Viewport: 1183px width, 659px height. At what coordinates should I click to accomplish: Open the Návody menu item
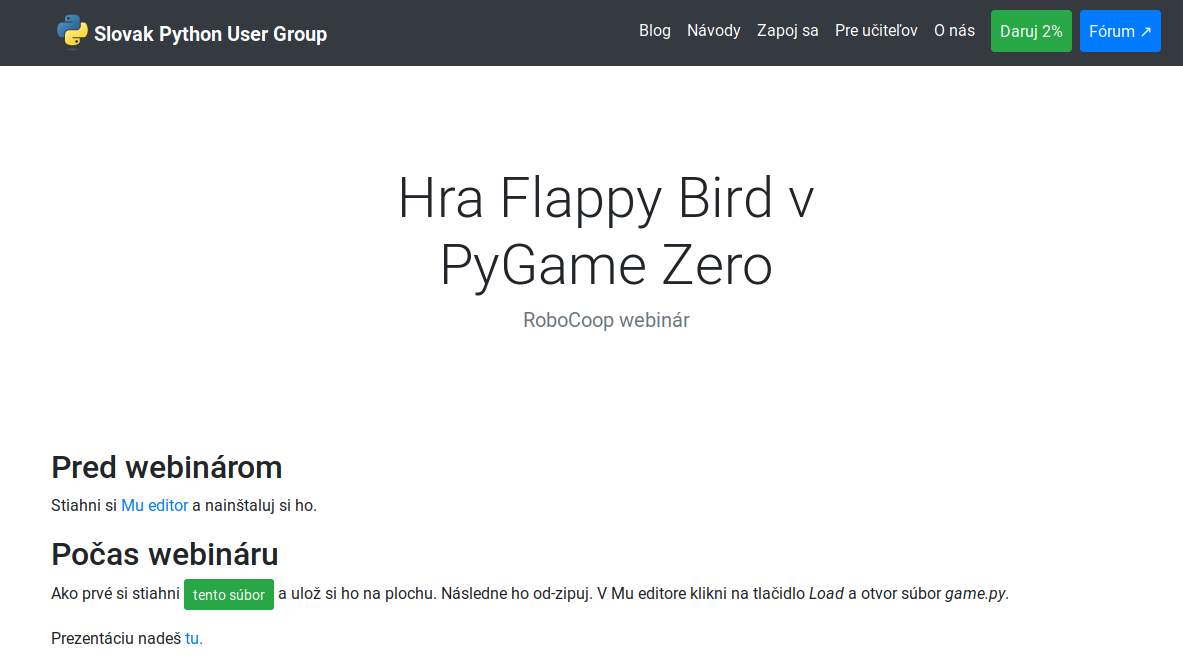coord(714,31)
